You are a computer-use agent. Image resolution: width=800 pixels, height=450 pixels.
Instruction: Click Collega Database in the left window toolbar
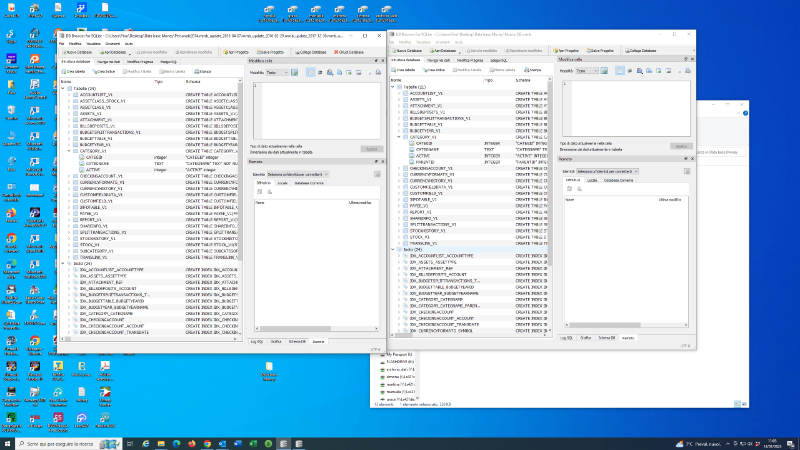310,52
